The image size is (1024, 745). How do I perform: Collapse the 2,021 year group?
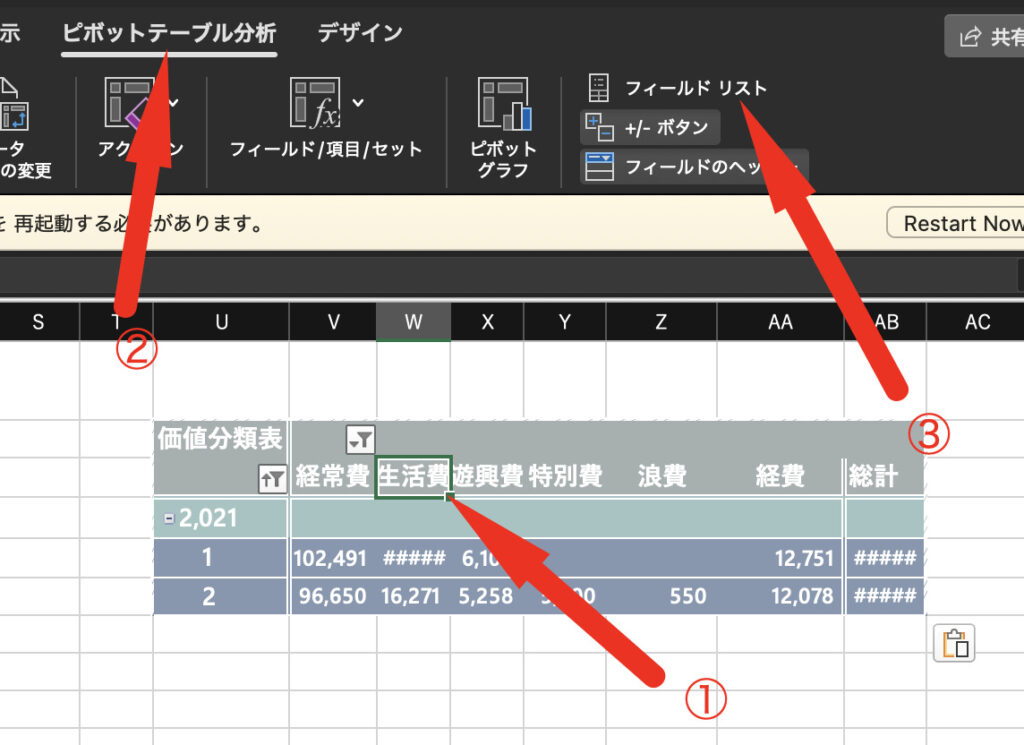click(169, 519)
